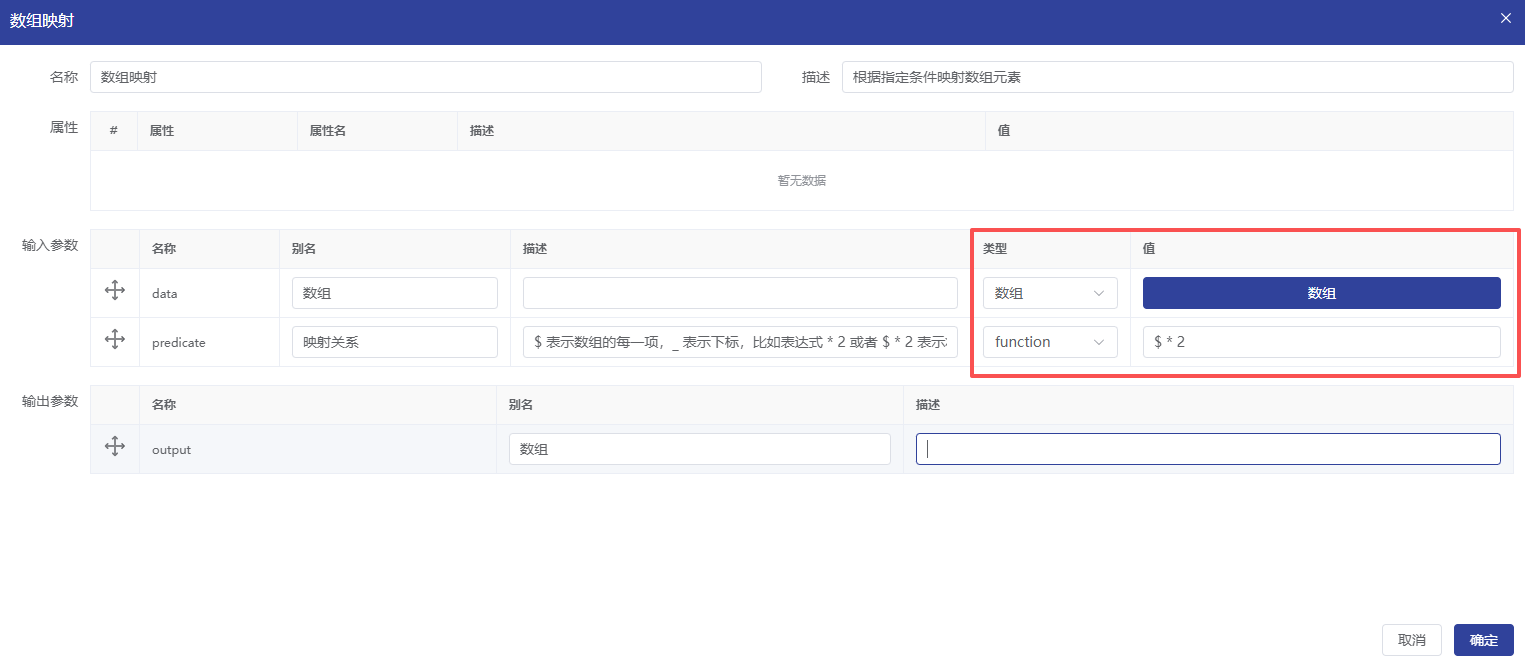Viewport: 1525px width, 665px height.
Task: Open the function type dropdown for predicate
Action: pyautogui.click(x=1049, y=342)
